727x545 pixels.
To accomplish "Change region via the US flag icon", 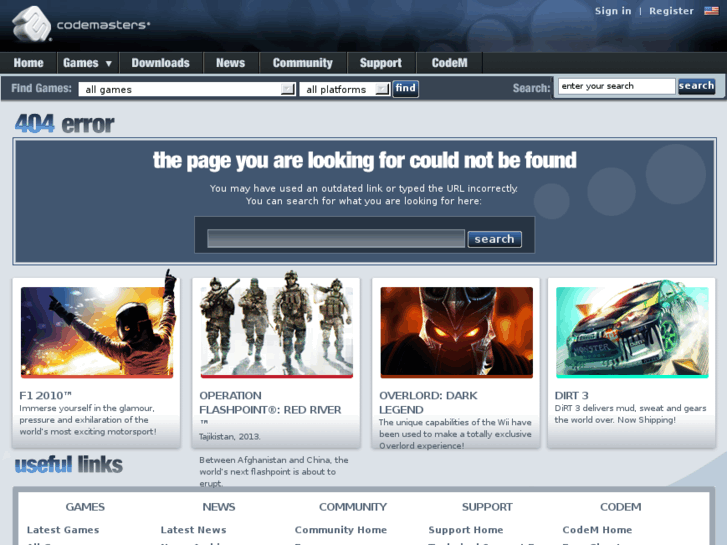I will click(x=711, y=11).
